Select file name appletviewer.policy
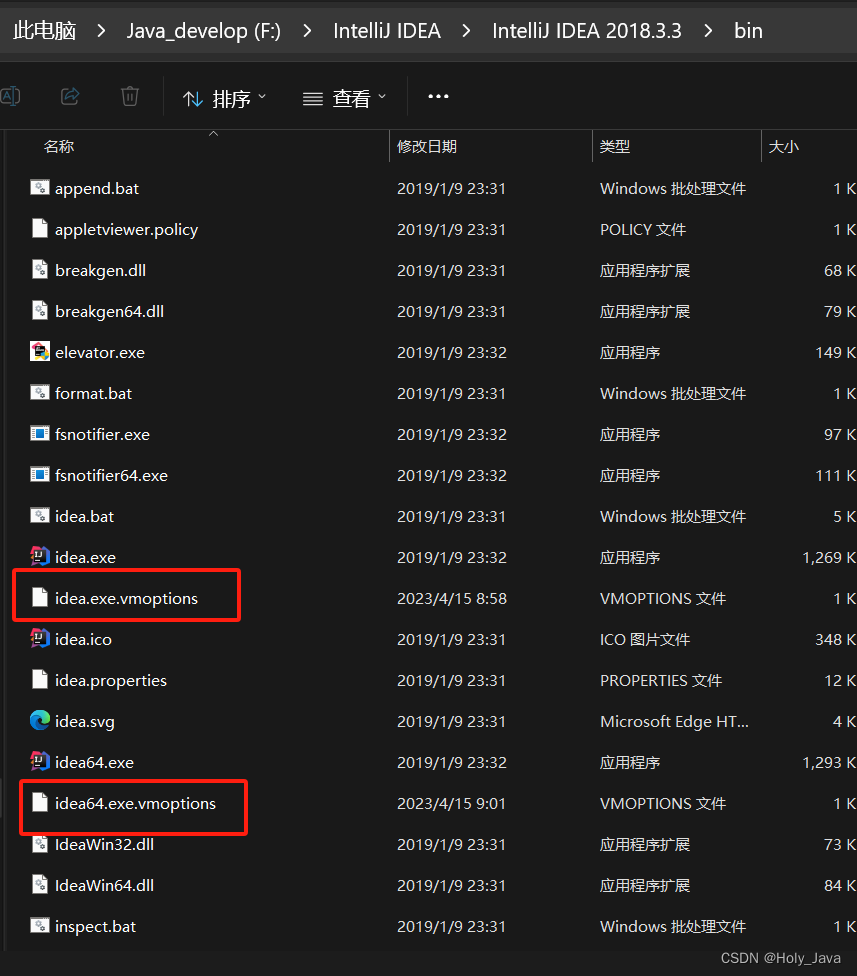The image size is (857, 976). pos(126,230)
